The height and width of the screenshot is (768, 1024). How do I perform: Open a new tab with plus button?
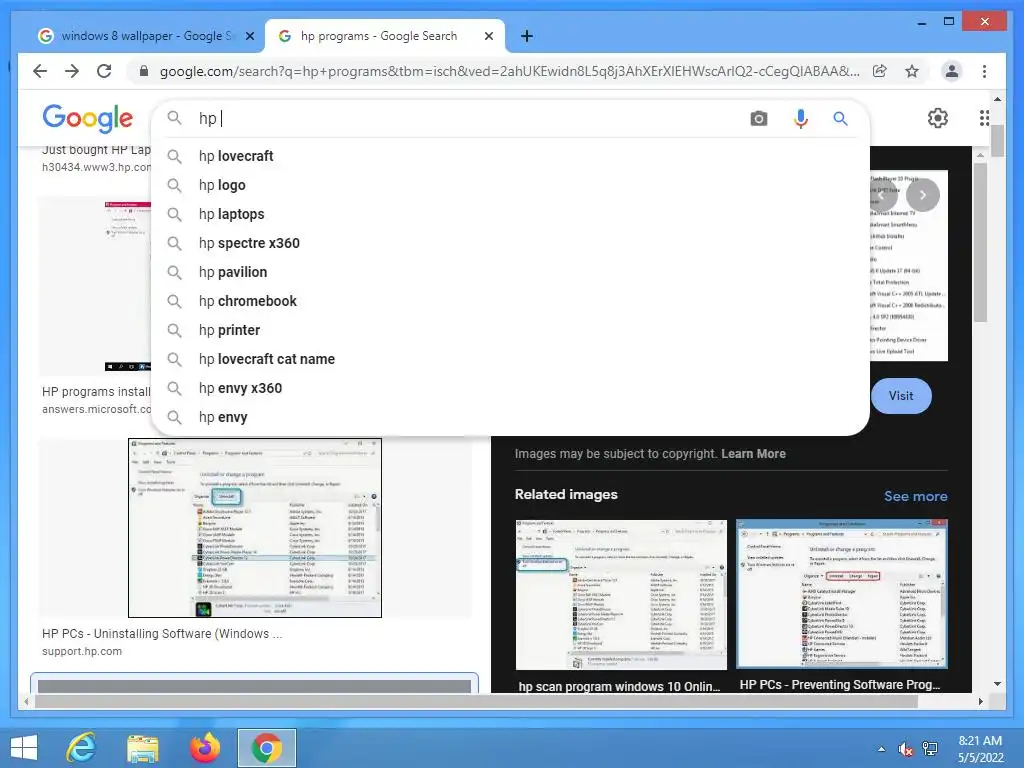click(527, 37)
